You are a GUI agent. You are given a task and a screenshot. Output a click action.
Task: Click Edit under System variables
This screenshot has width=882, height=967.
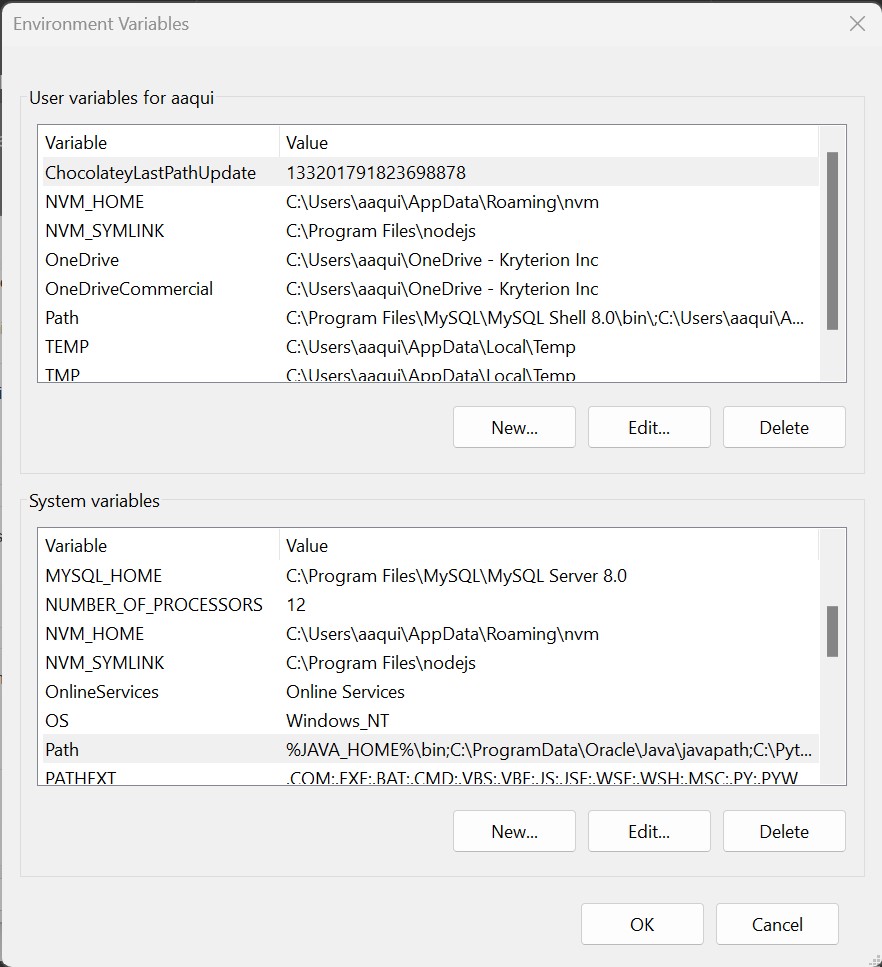click(649, 831)
